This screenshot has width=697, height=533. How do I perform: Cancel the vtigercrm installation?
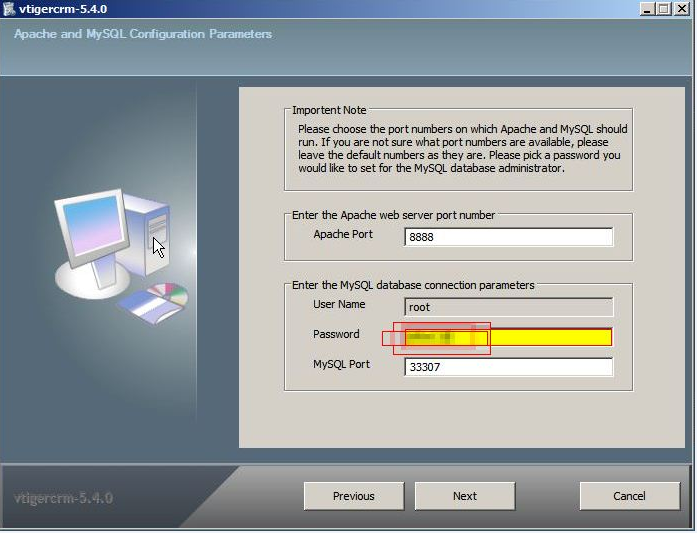629,496
